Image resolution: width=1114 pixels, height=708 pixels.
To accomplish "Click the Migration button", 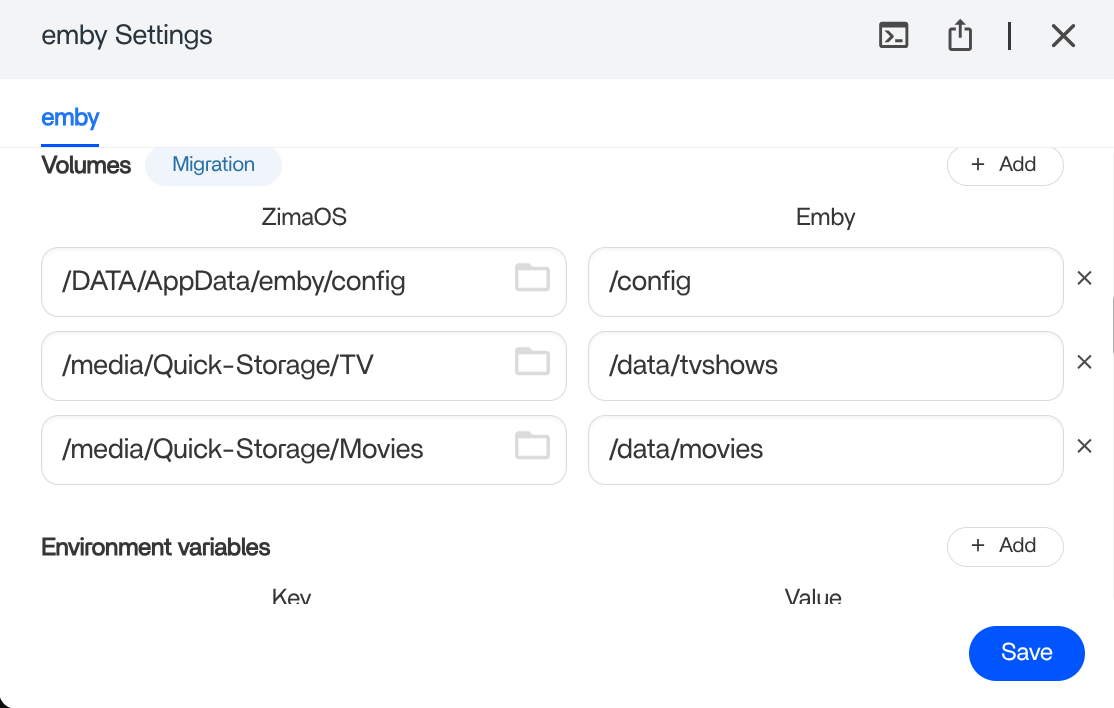I will tap(213, 165).
